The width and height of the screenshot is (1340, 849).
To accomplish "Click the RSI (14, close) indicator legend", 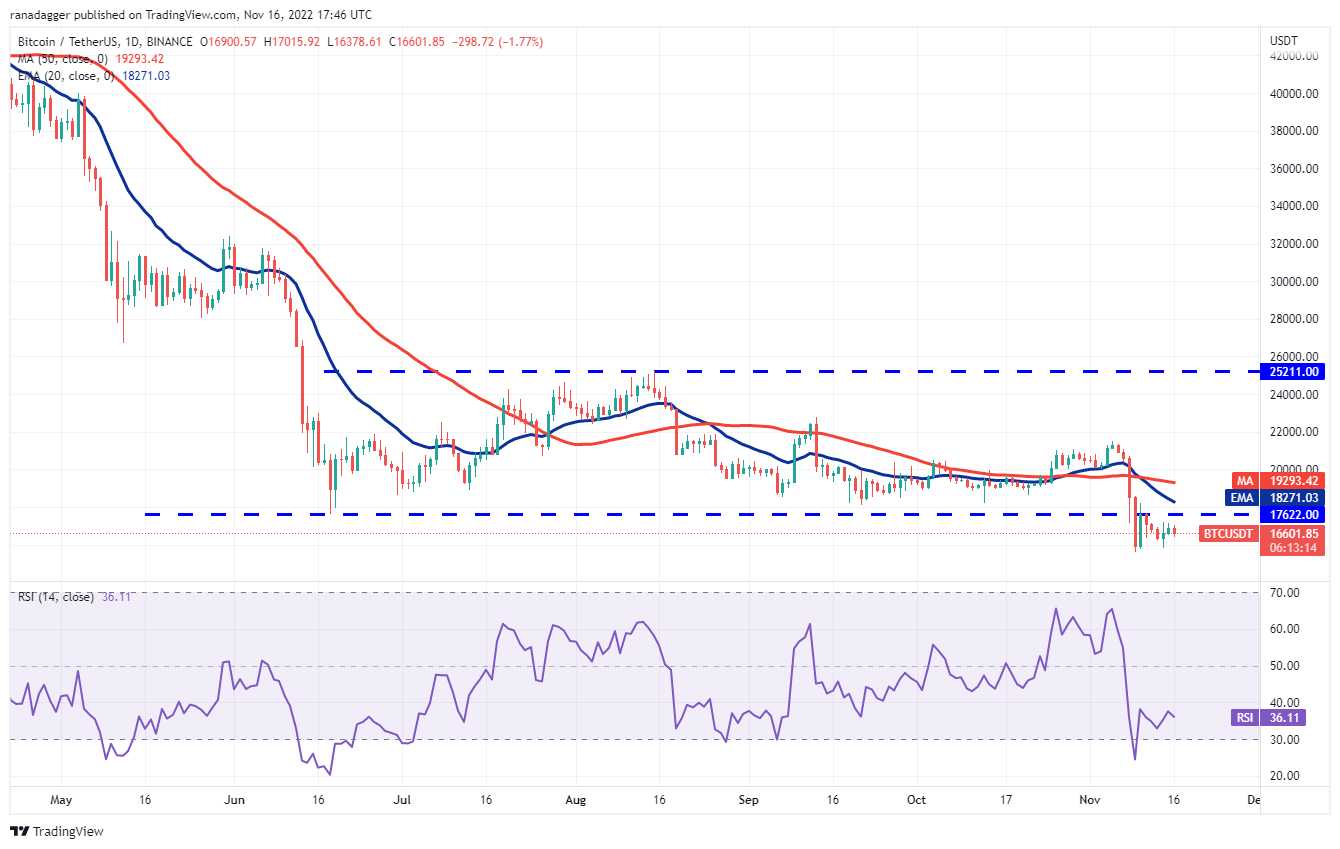I will pyautogui.click(x=55, y=597).
